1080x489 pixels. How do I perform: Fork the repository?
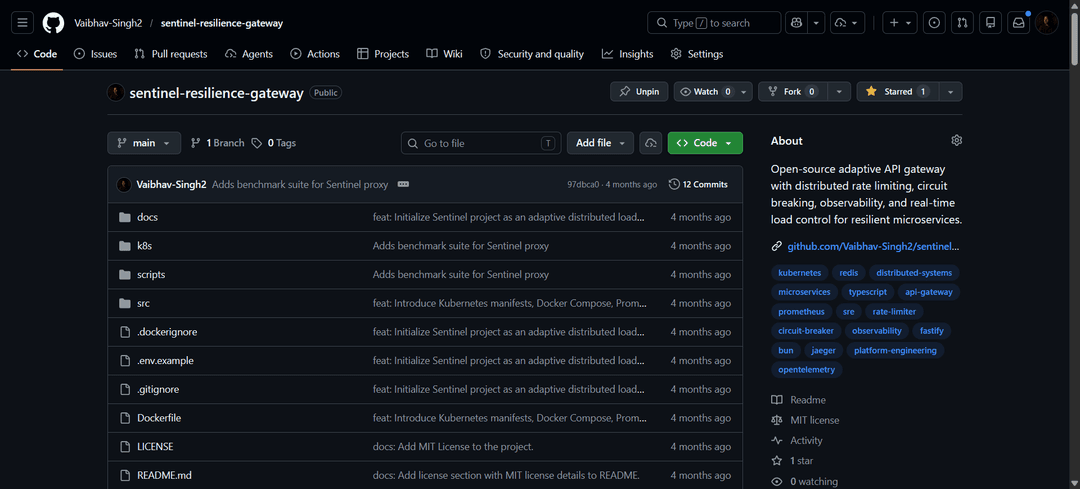792,92
